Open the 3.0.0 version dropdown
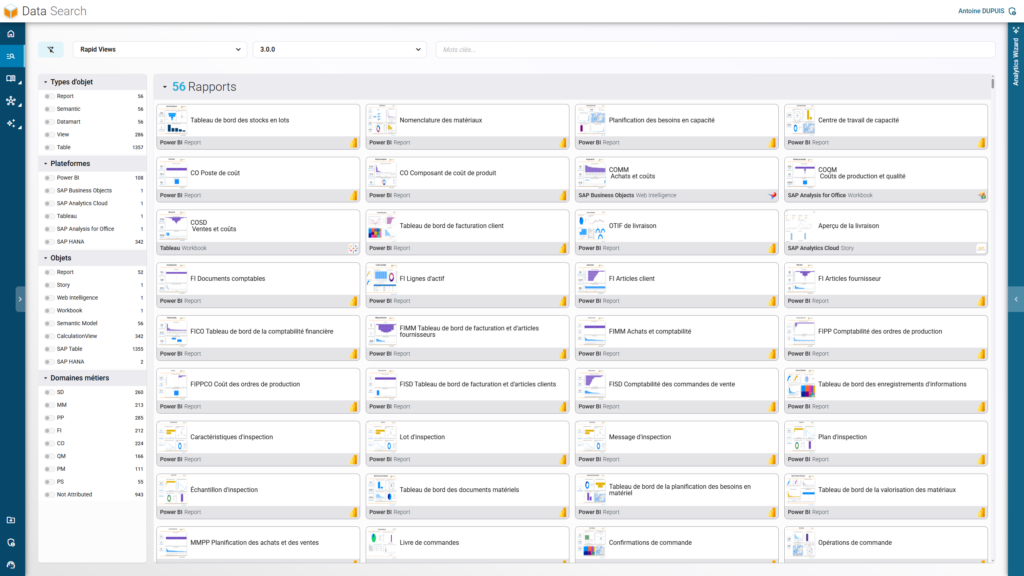Screen dimensions: 1024x576 [340, 47]
